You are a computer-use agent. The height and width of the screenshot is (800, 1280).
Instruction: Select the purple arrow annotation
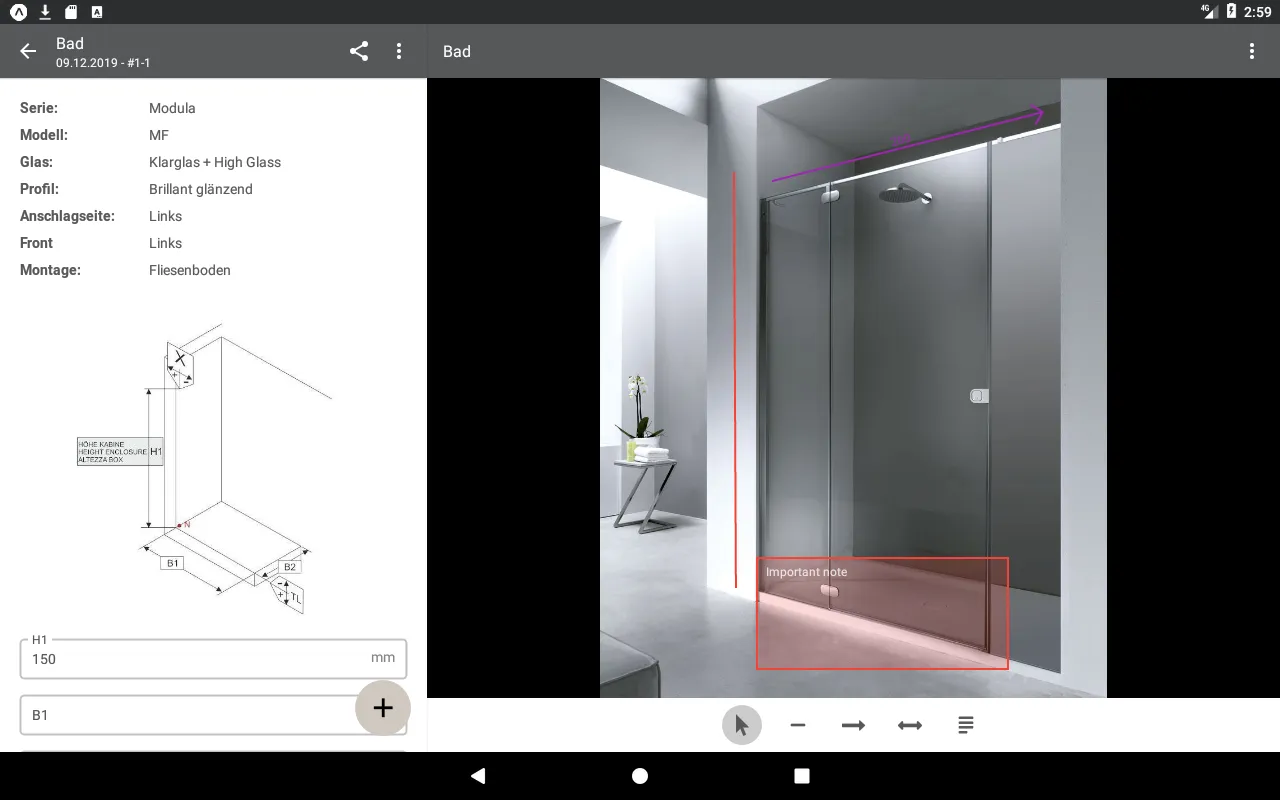point(908,145)
